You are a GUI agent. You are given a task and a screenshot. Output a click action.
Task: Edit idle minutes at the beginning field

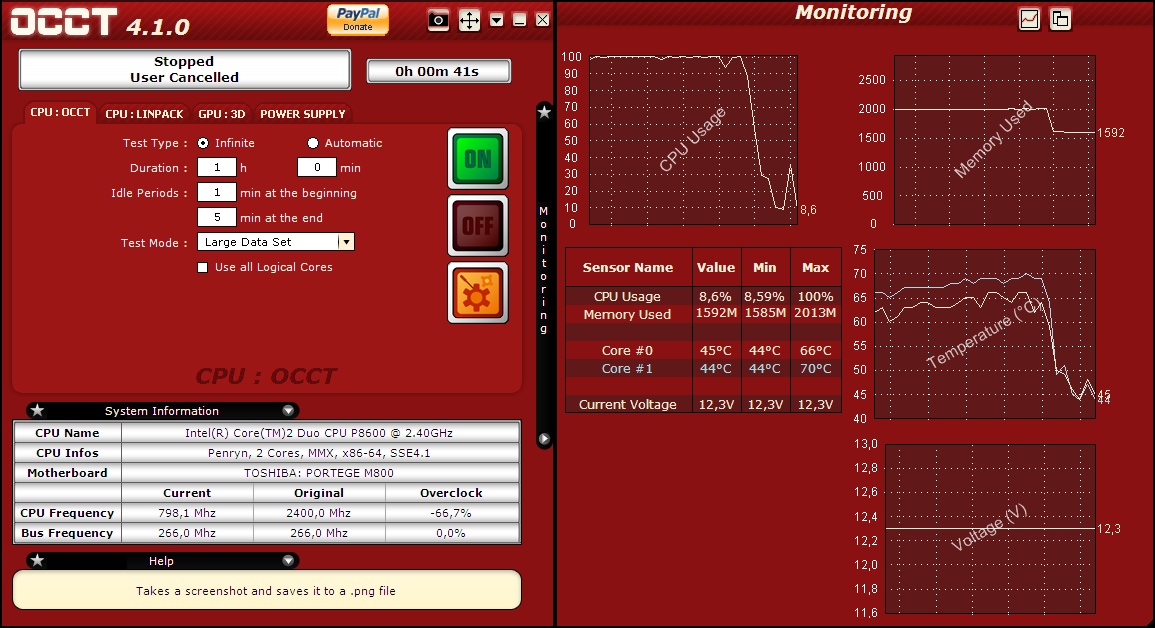(217, 193)
